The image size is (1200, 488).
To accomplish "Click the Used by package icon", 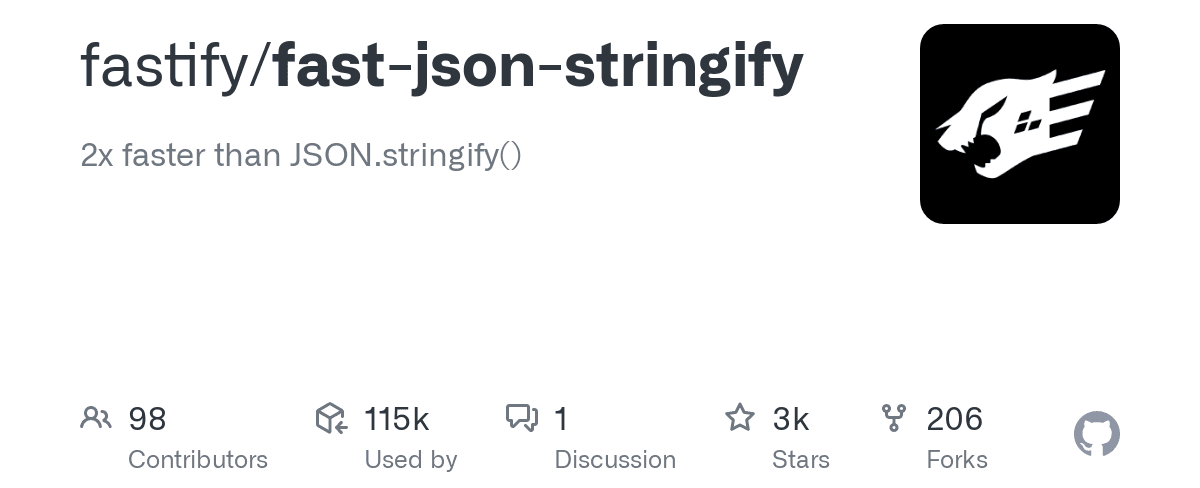I will click(x=331, y=418).
